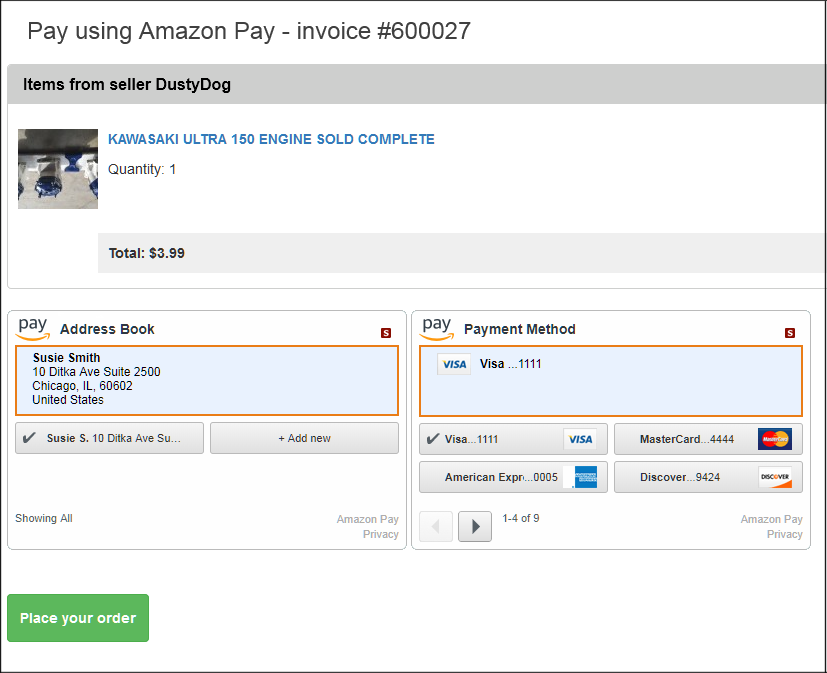Viewport: 827px width, 673px height.
Task: Add a new address
Action: (304, 438)
